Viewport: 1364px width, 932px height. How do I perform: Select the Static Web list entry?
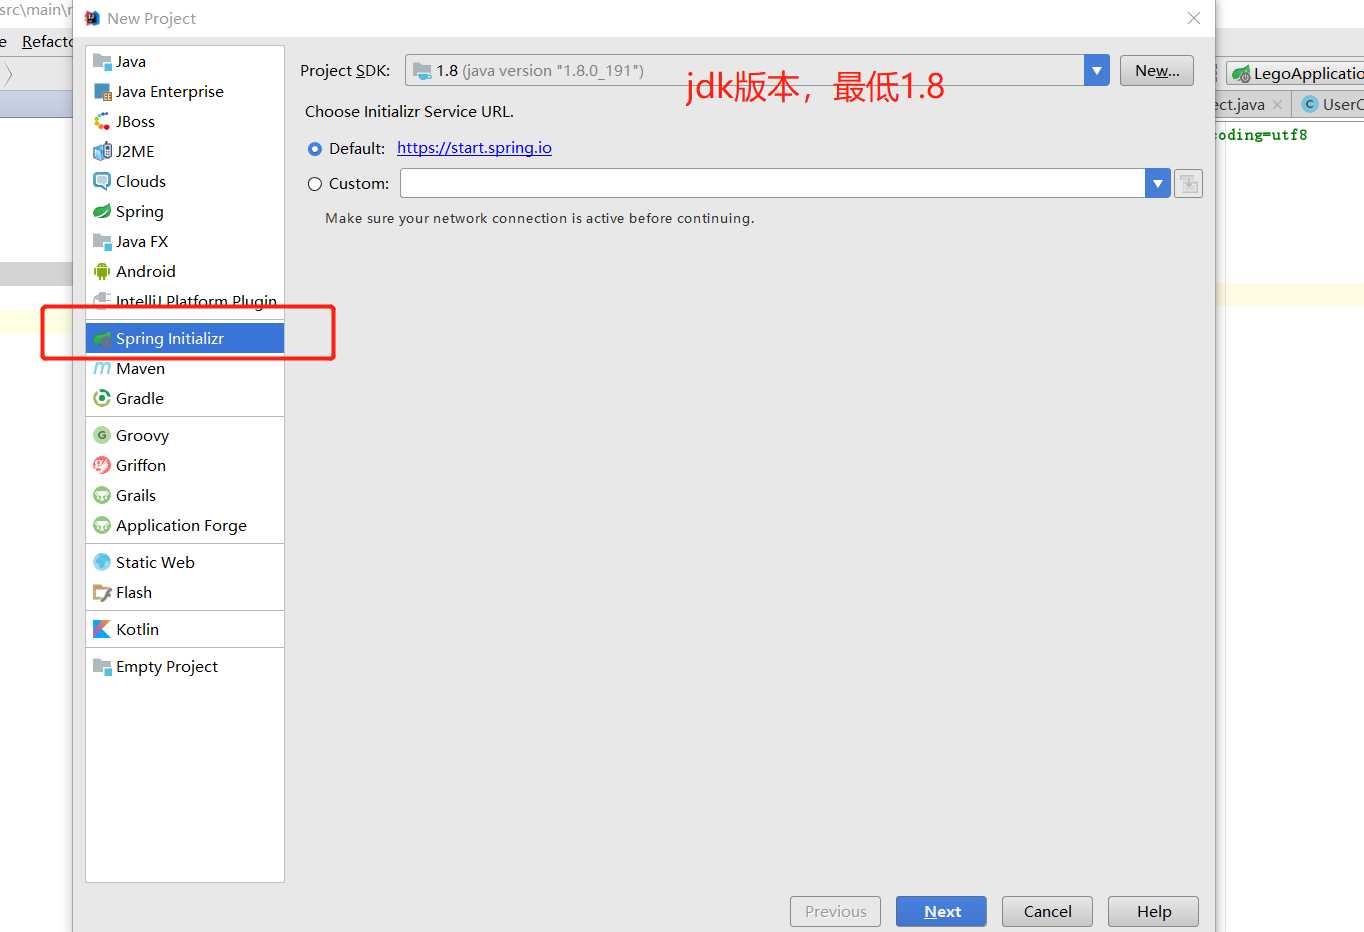185,563
